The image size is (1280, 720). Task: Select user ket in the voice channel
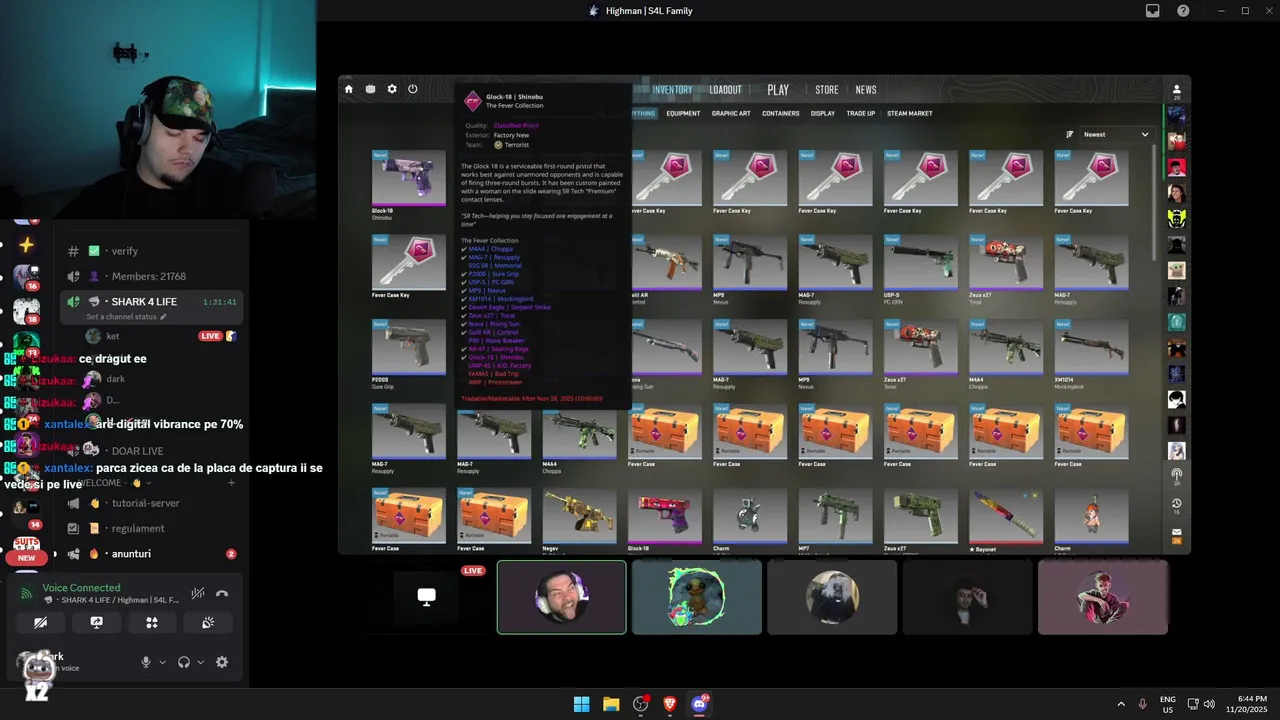(150, 336)
